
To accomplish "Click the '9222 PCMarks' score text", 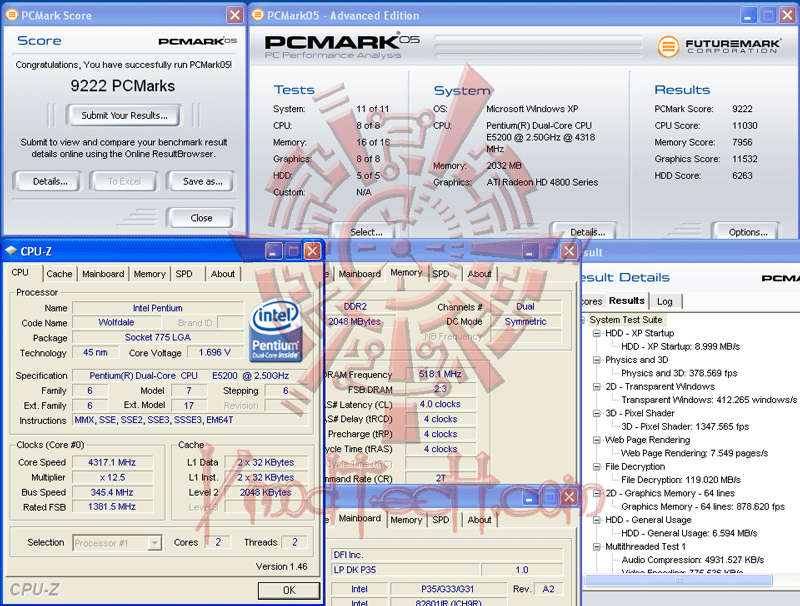I will [x=122, y=86].
